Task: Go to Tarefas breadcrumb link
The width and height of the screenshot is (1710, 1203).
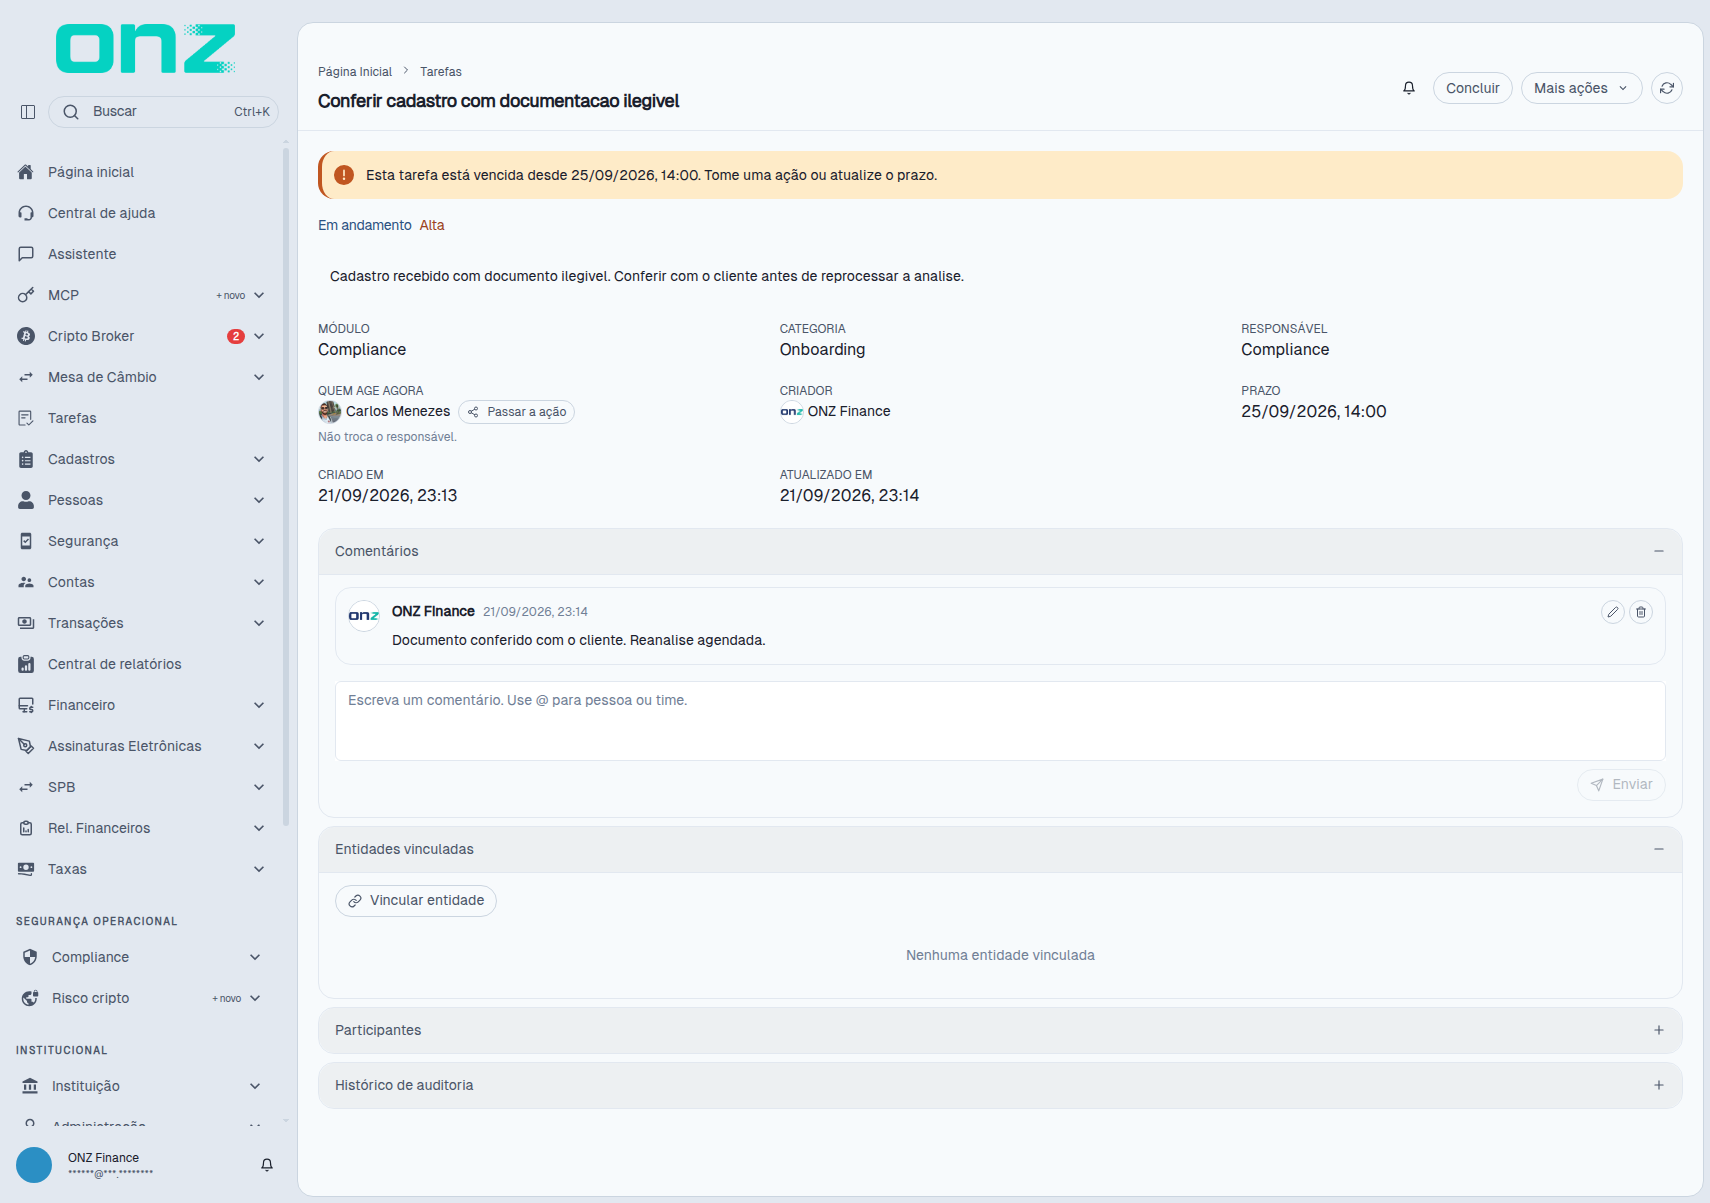Action: [x=441, y=72]
